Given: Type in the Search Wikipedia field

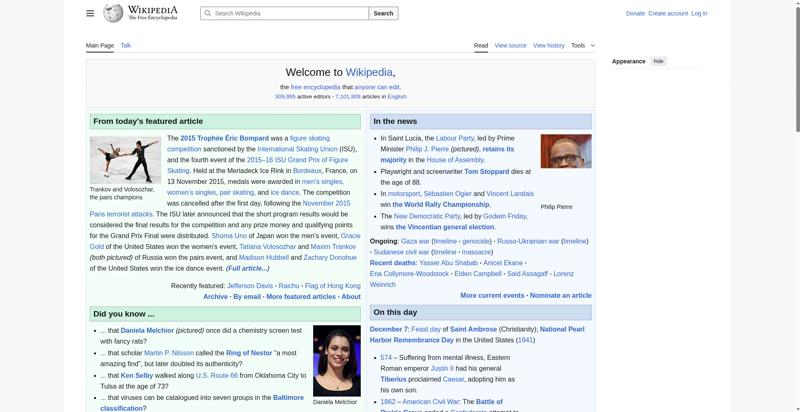Looking at the screenshot, I should pos(290,13).
